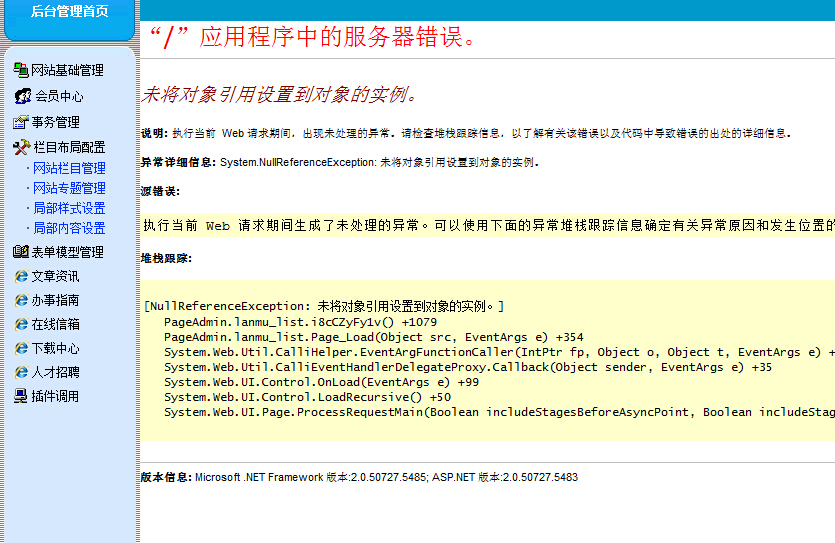Click the IE icon beside 人才招聘
The image size is (835, 543).
[21, 372]
